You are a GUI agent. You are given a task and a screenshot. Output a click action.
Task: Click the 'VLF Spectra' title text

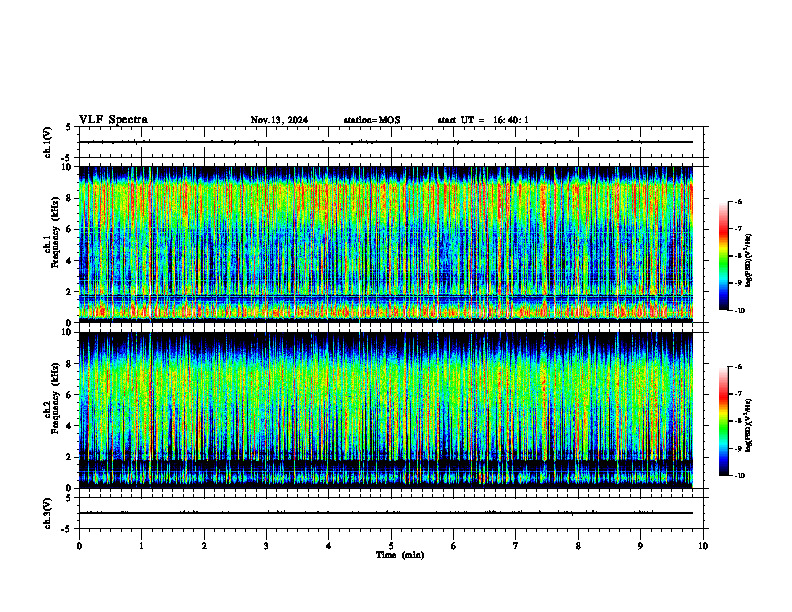point(113,120)
